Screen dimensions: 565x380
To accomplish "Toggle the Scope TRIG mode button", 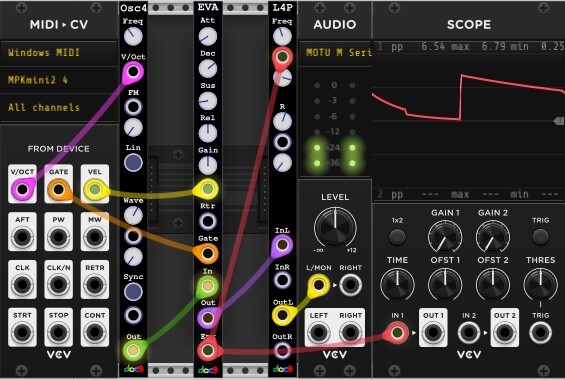I will [540, 237].
